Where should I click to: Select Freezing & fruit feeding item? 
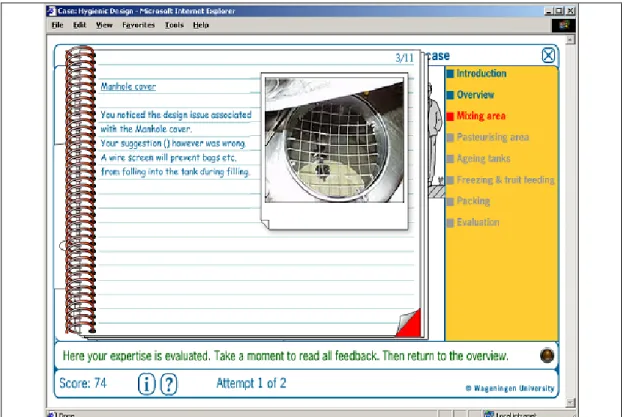click(x=505, y=180)
